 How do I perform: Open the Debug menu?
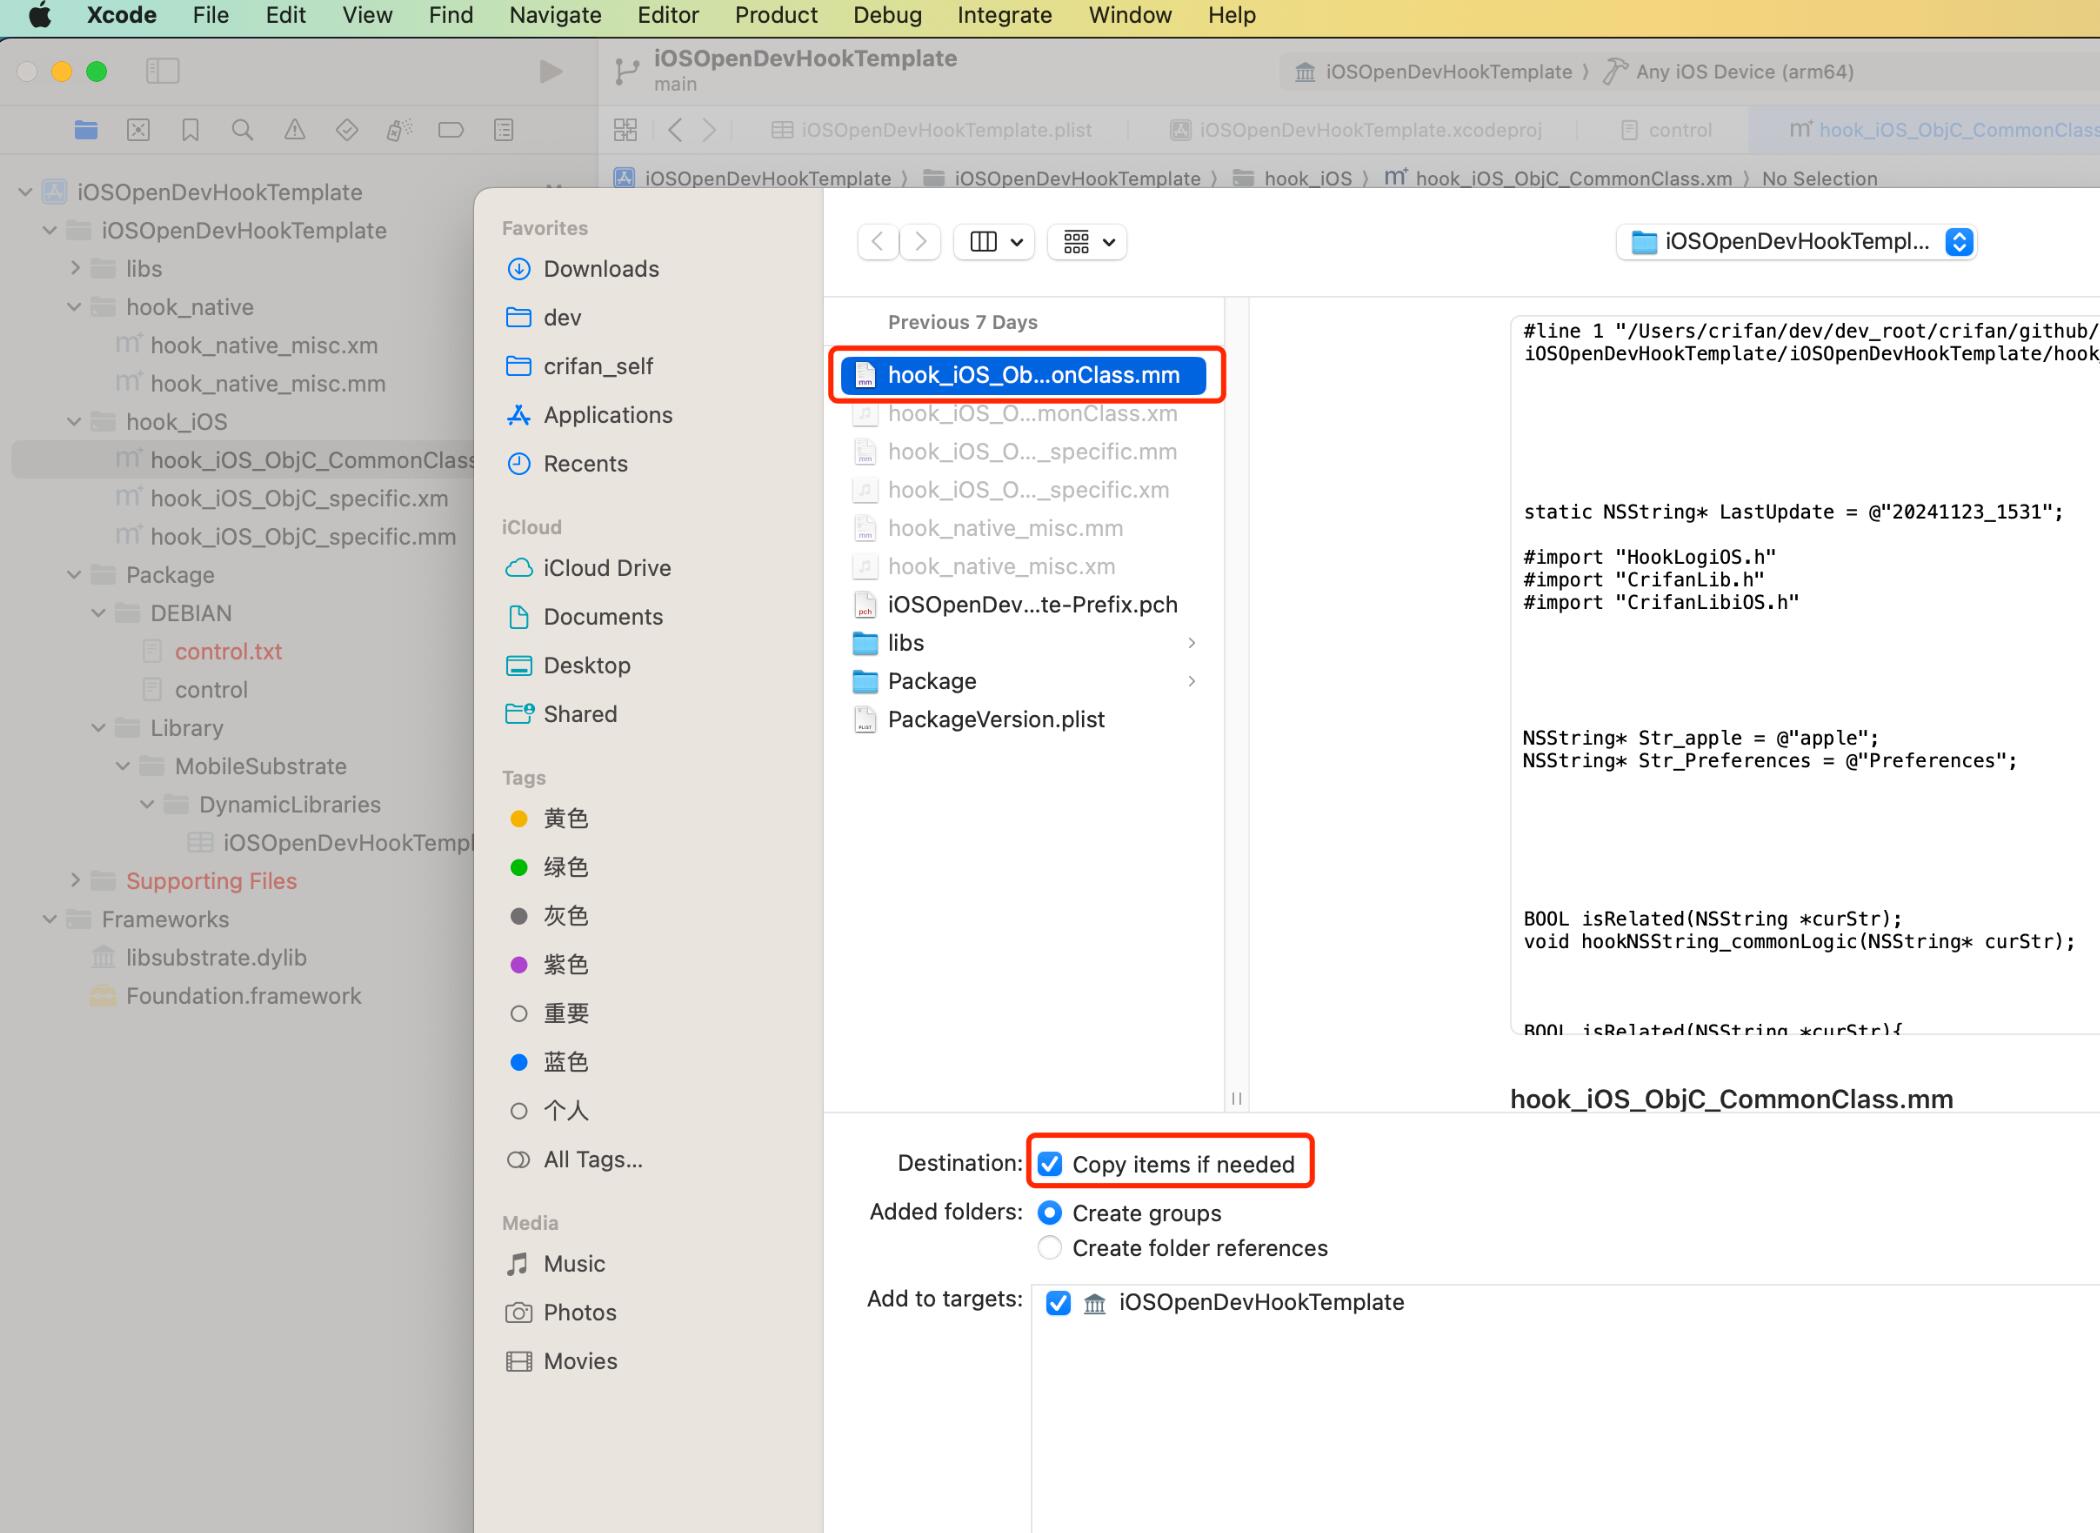[887, 16]
